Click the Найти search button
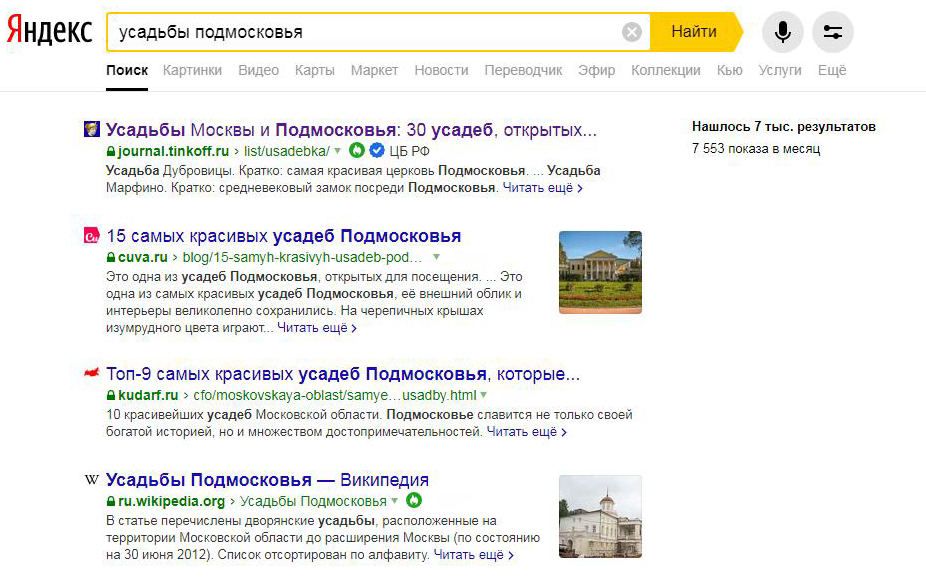The width and height of the screenshot is (926, 578). [x=694, y=31]
